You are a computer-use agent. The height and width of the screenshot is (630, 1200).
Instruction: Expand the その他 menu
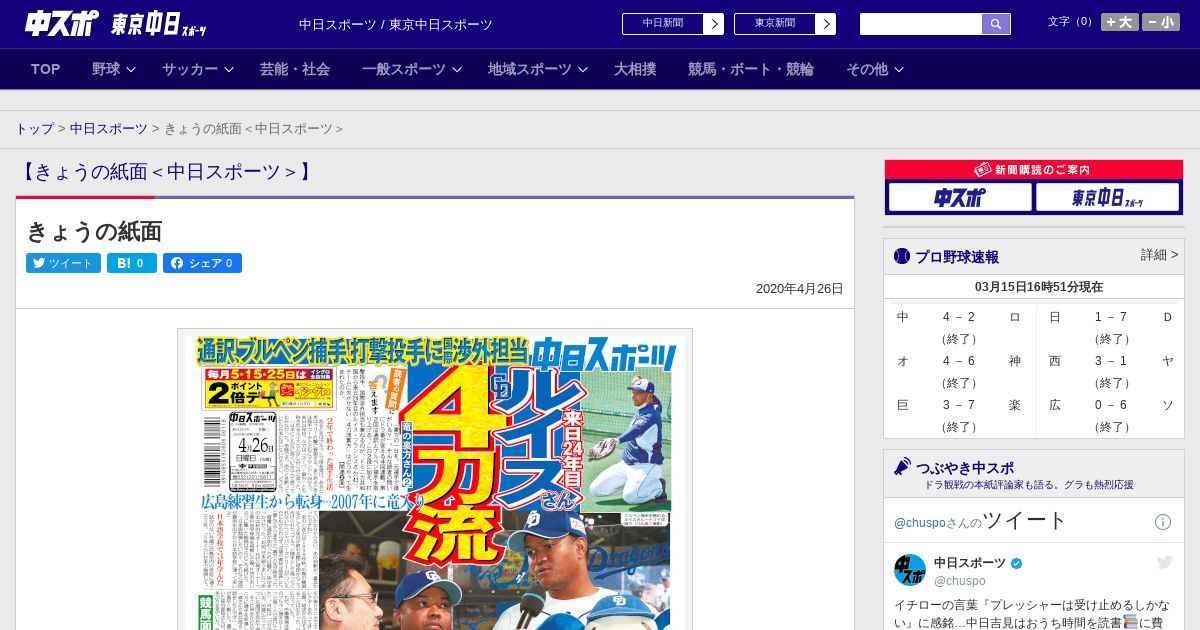[875, 69]
